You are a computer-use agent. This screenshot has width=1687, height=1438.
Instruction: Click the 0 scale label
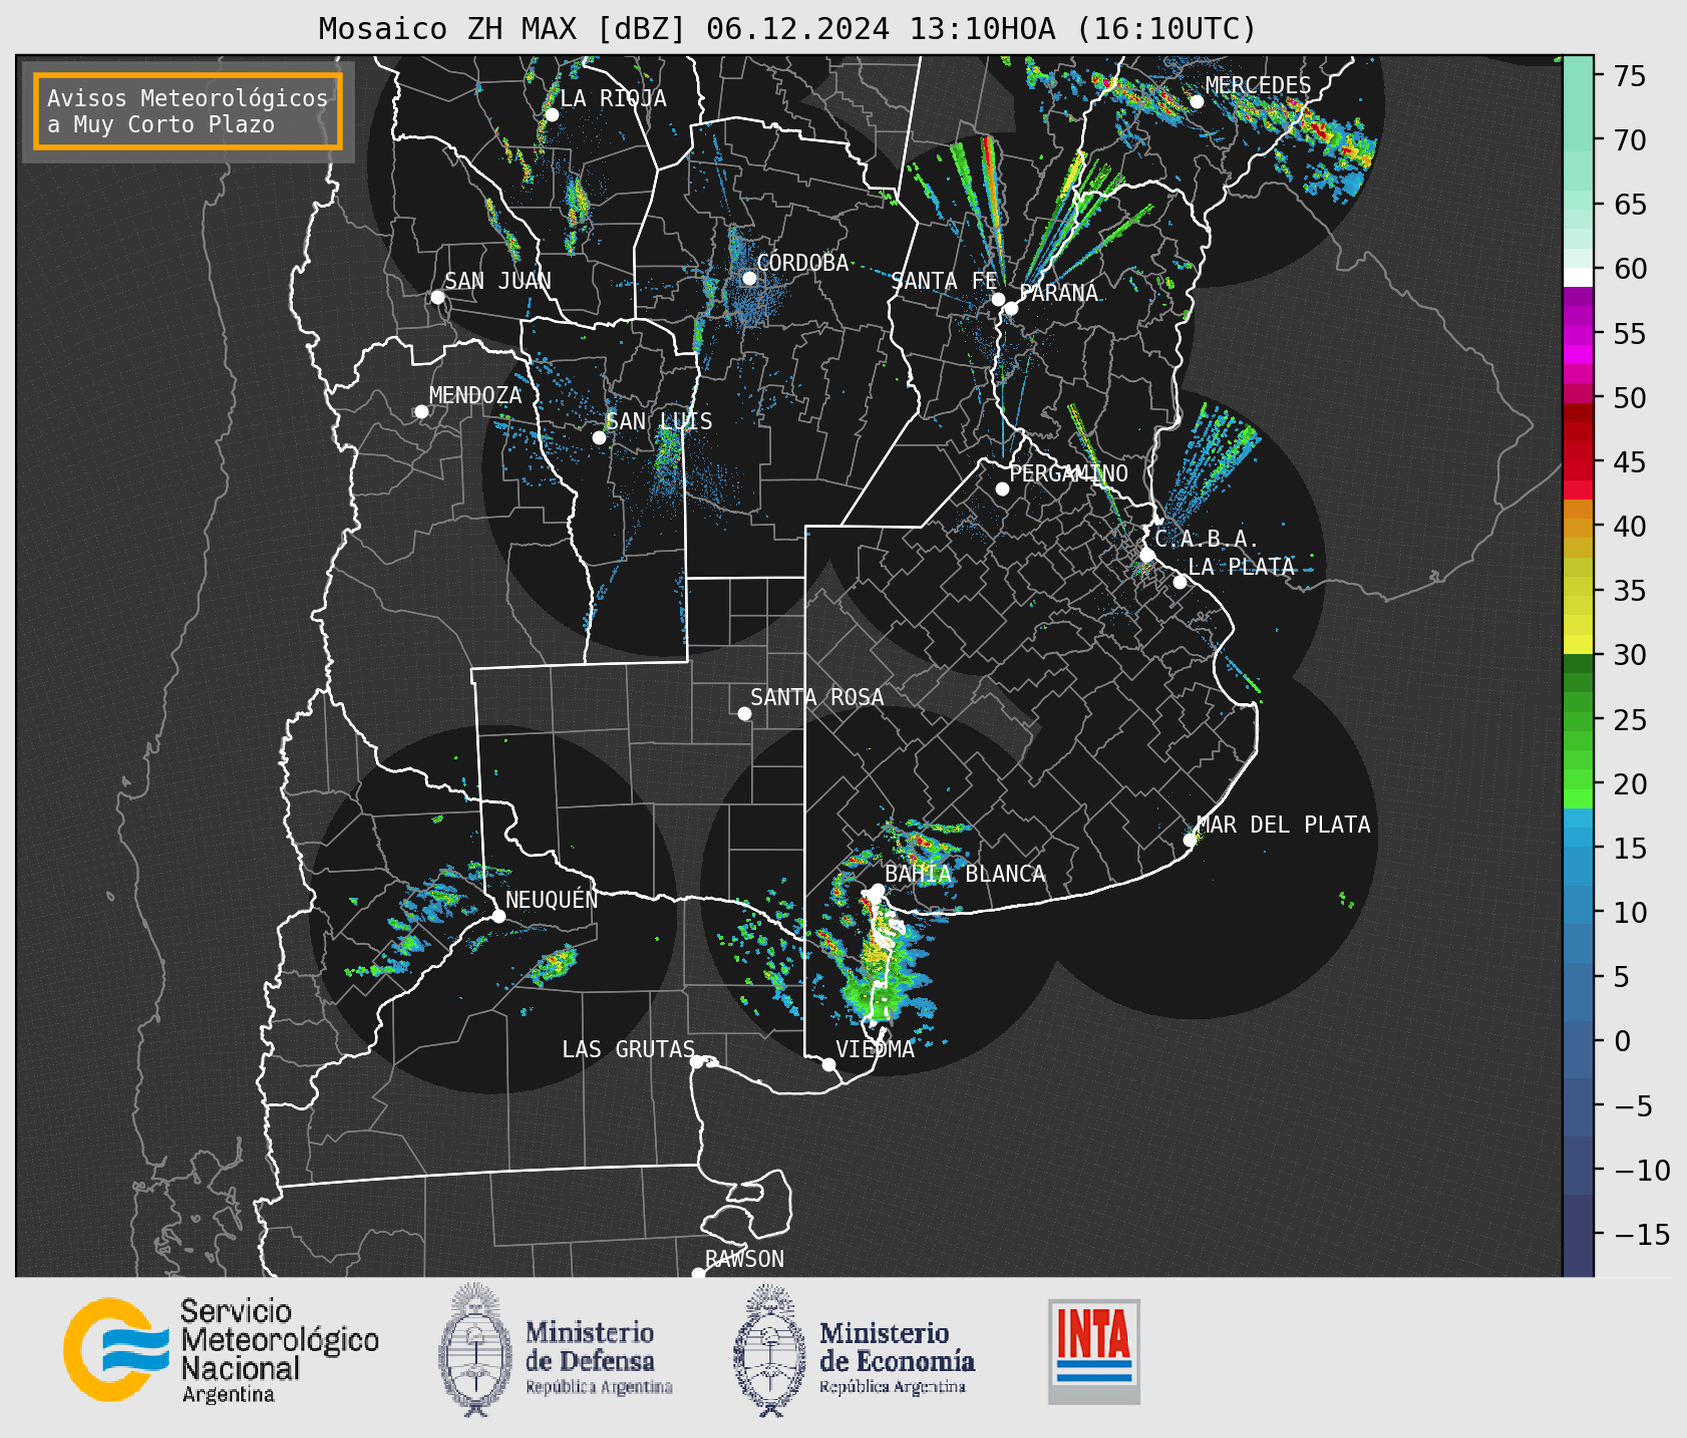click(x=1622, y=1042)
